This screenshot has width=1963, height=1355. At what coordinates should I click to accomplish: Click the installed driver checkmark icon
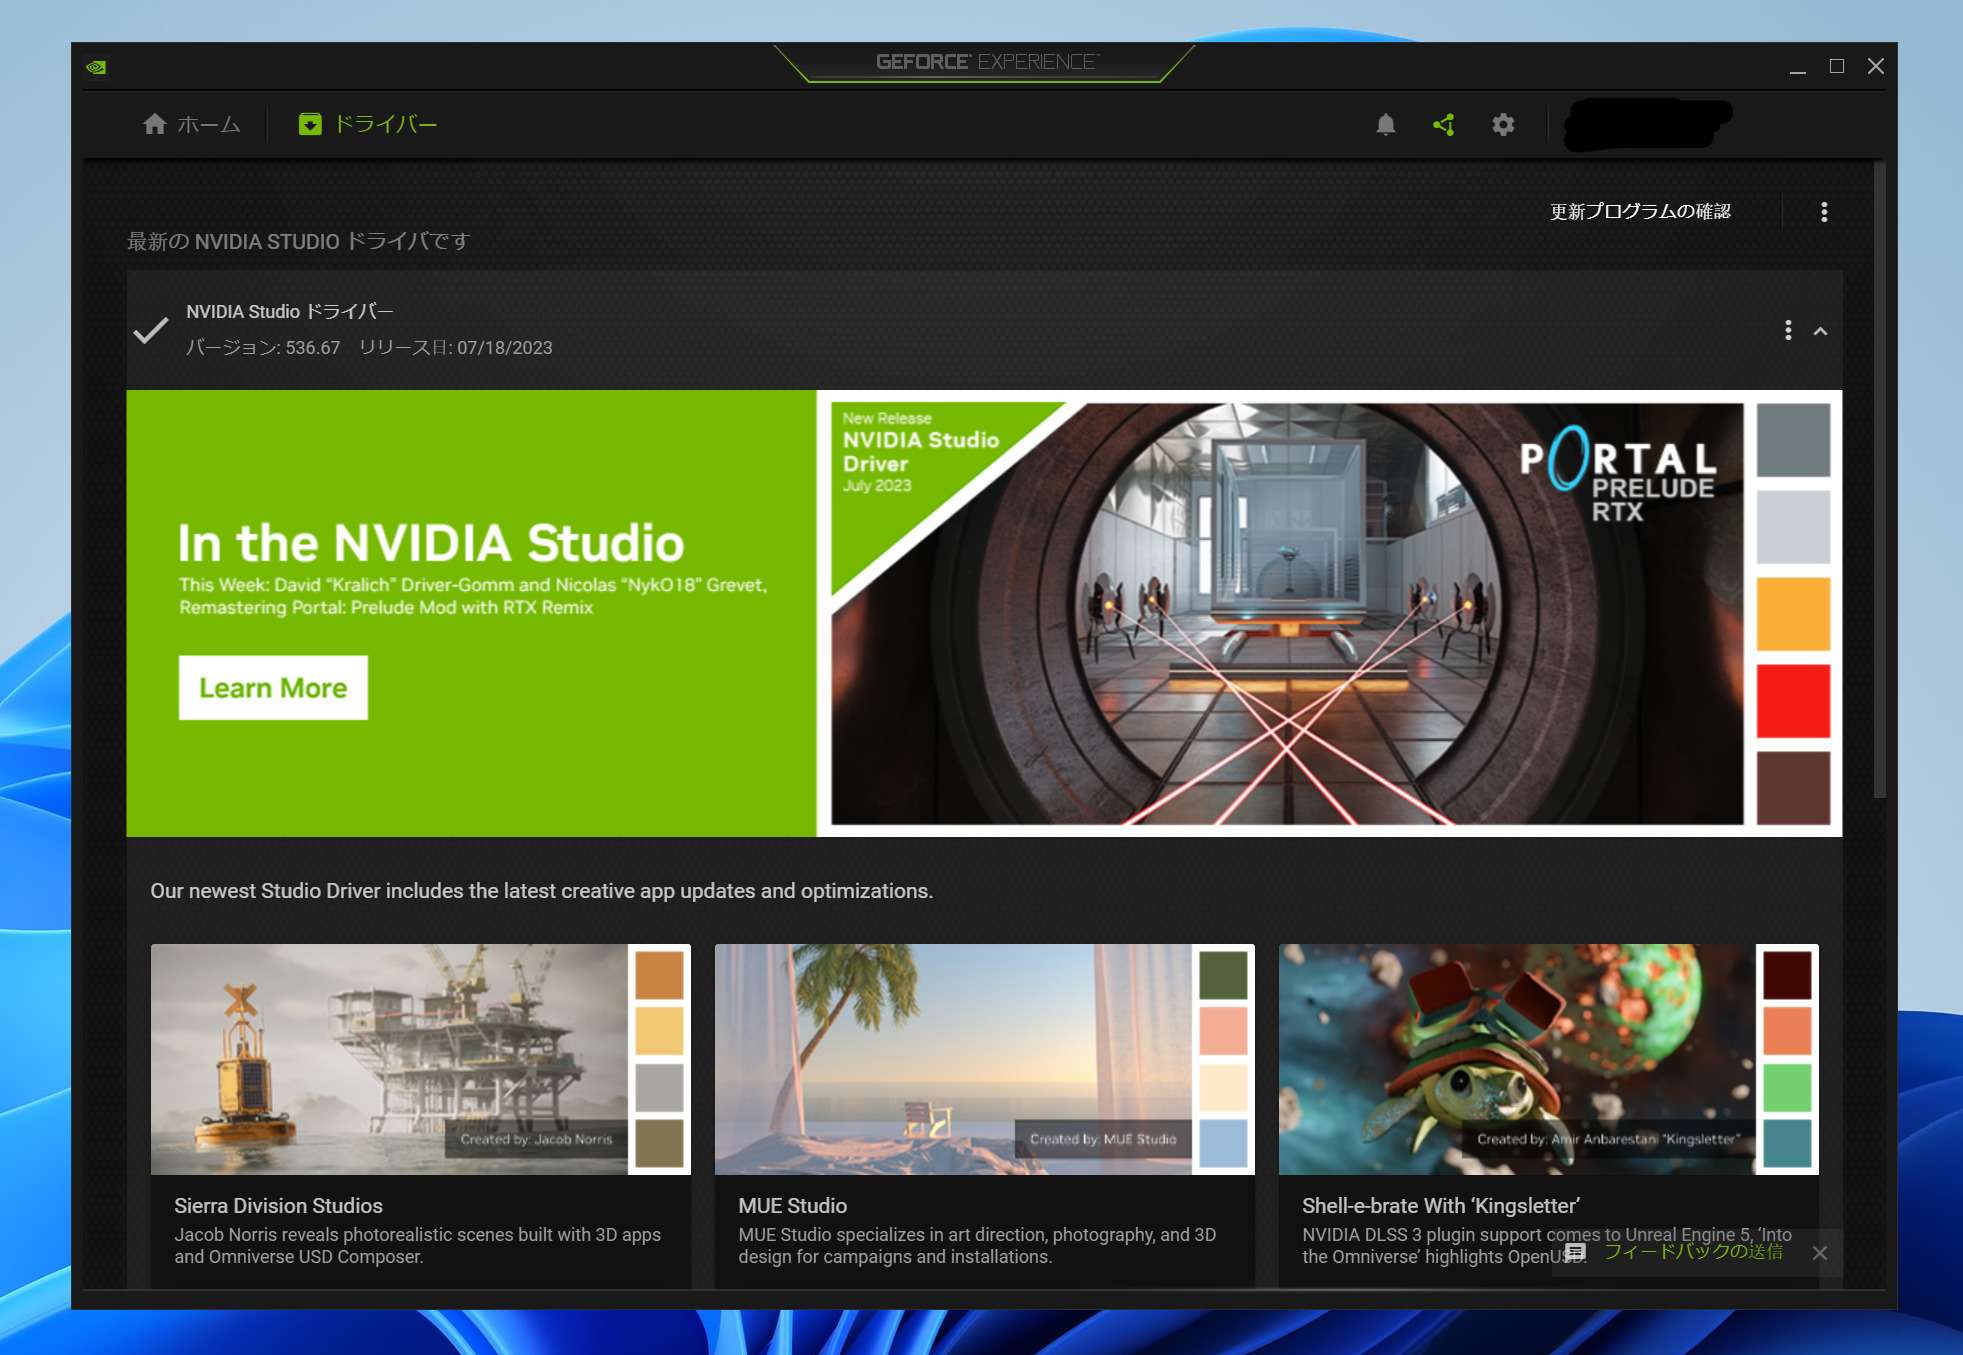150,331
